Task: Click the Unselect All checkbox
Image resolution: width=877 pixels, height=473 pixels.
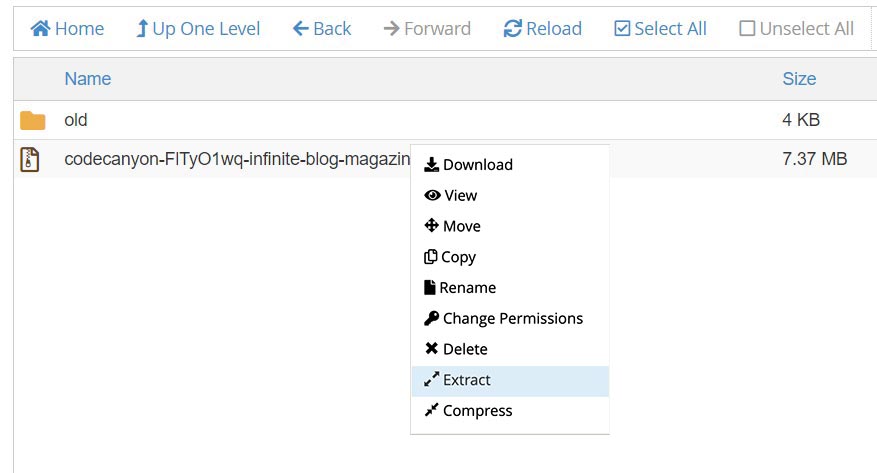Action: click(747, 29)
